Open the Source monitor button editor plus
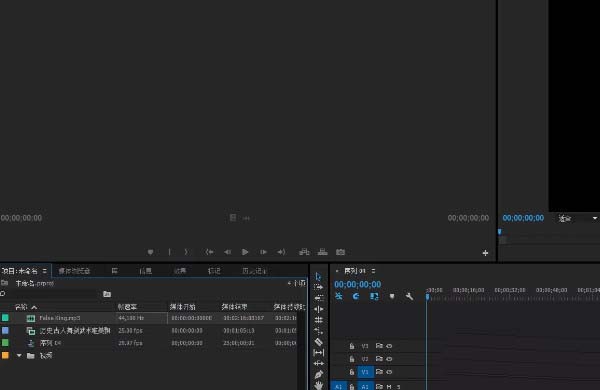 [x=485, y=253]
